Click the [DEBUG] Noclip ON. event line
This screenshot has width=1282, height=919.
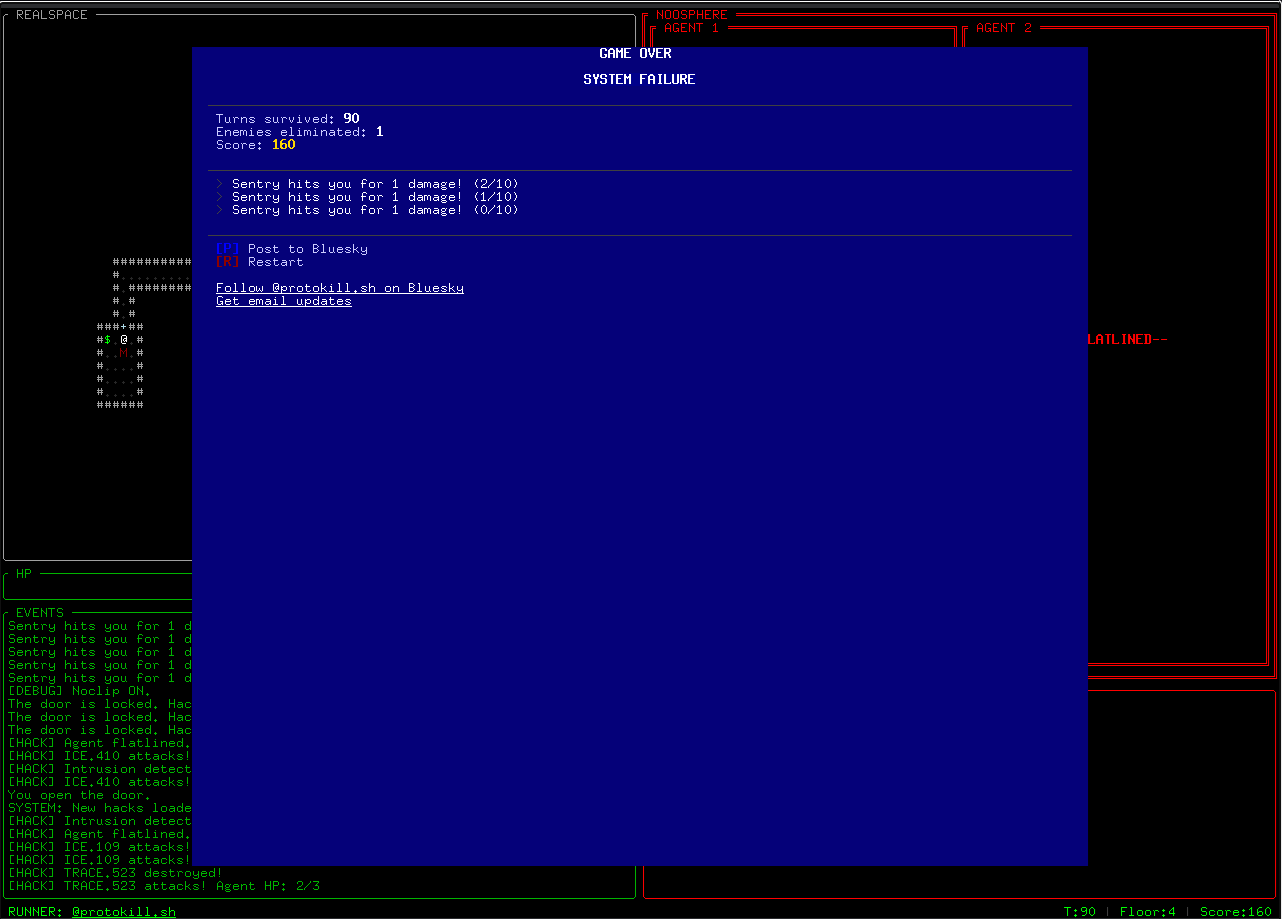(80, 691)
